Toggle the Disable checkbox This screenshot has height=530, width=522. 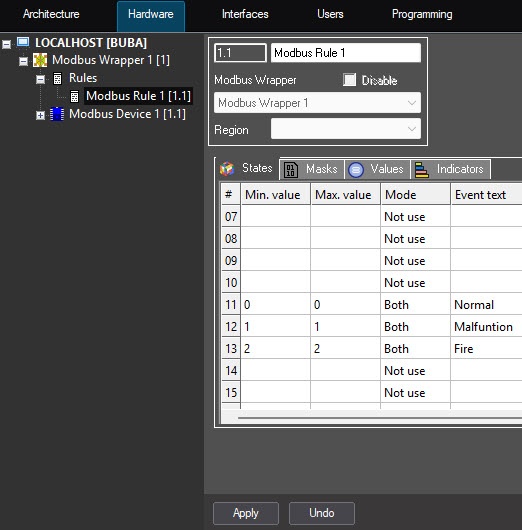[349, 80]
